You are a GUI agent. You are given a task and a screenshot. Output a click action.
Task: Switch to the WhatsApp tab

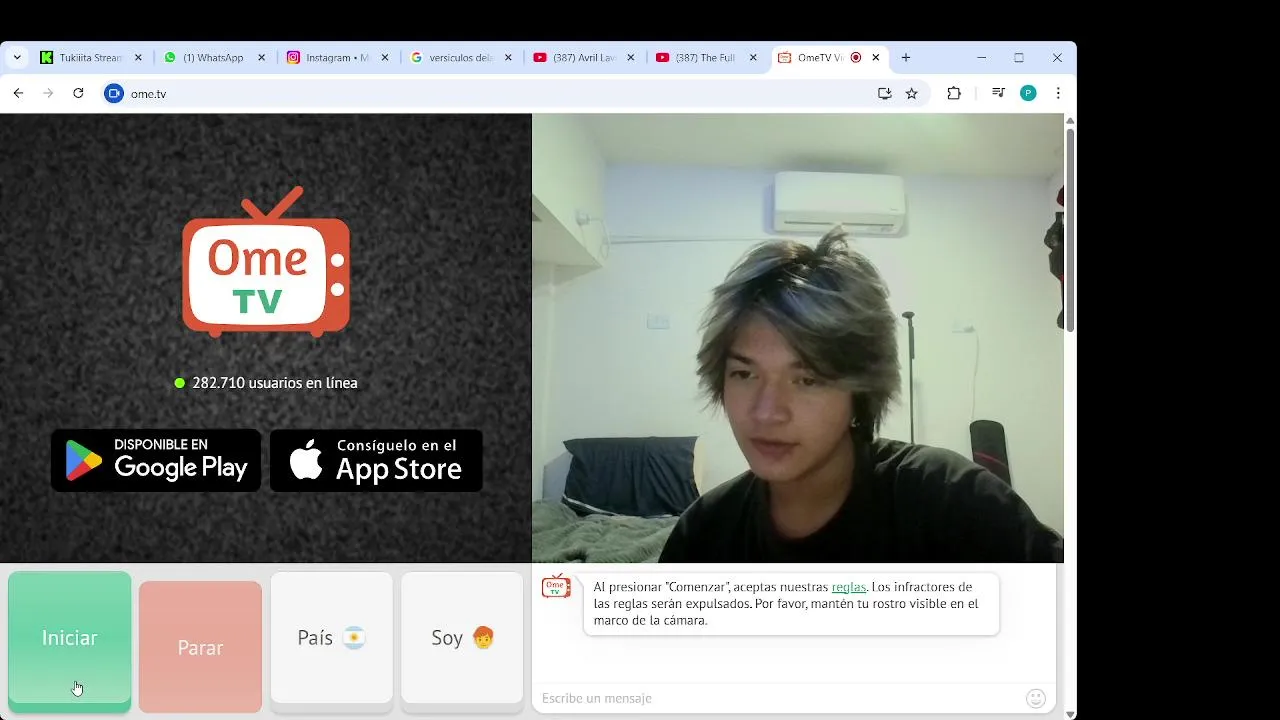[x=212, y=58]
